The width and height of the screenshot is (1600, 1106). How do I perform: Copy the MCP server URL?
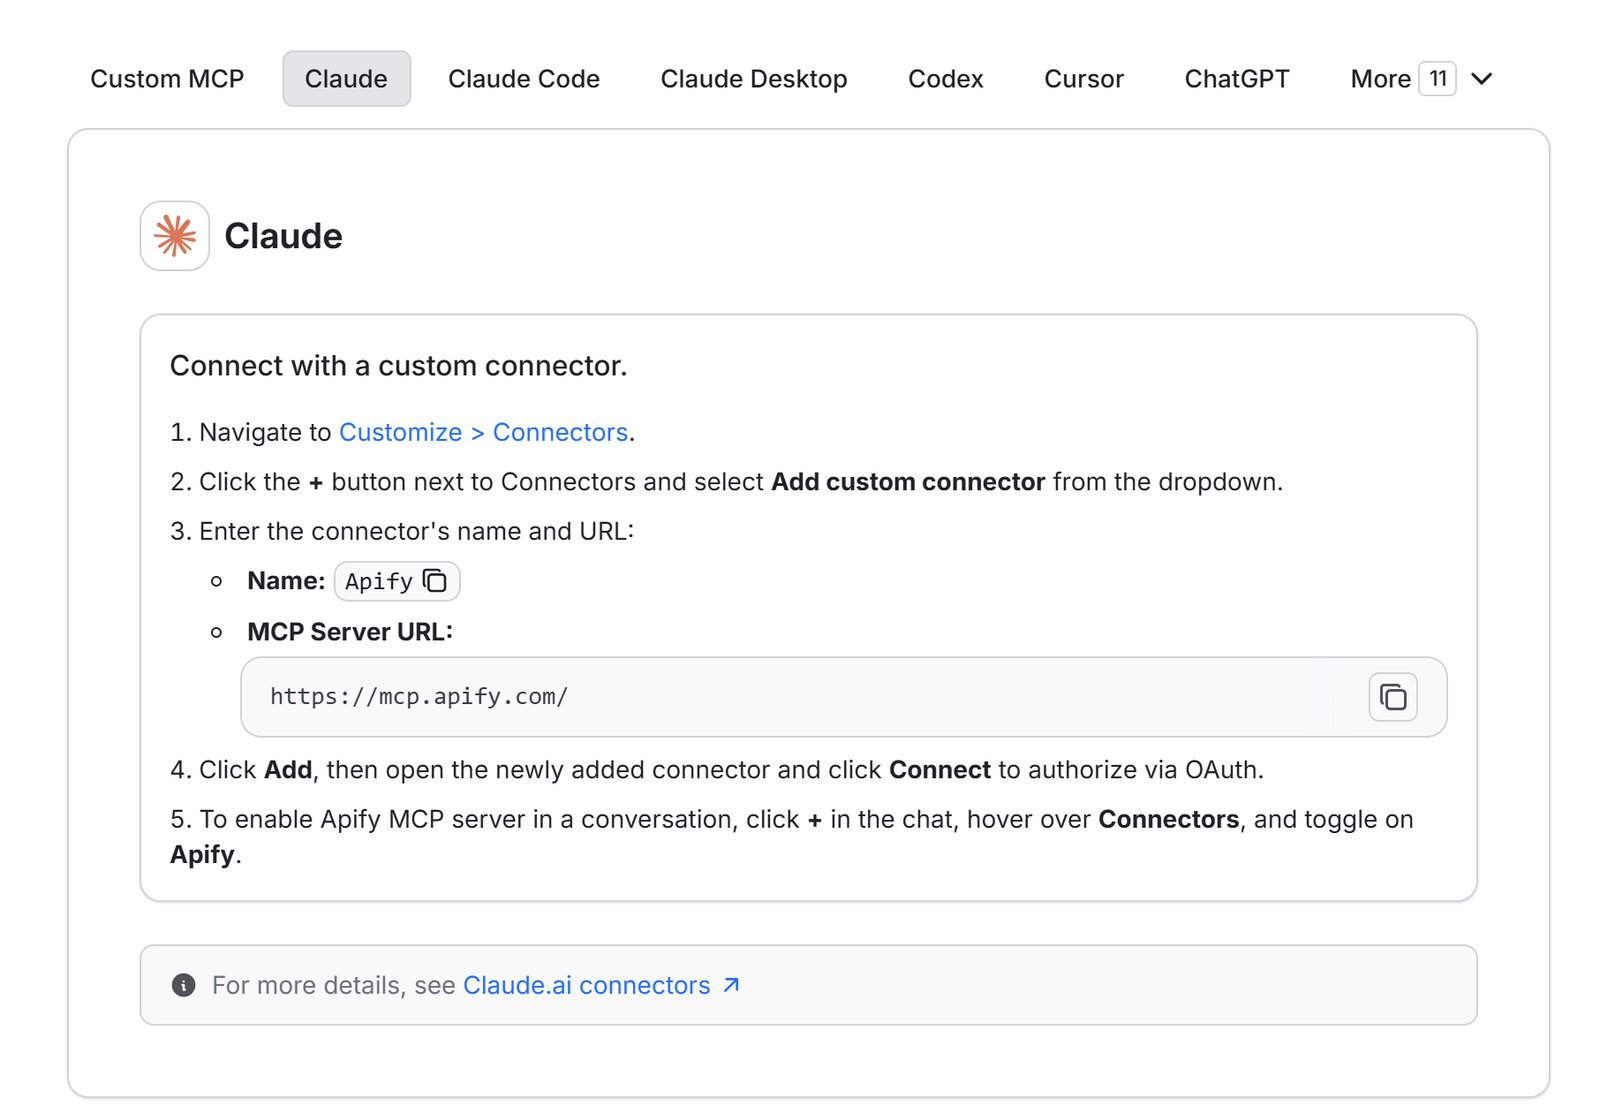tap(1393, 697)
